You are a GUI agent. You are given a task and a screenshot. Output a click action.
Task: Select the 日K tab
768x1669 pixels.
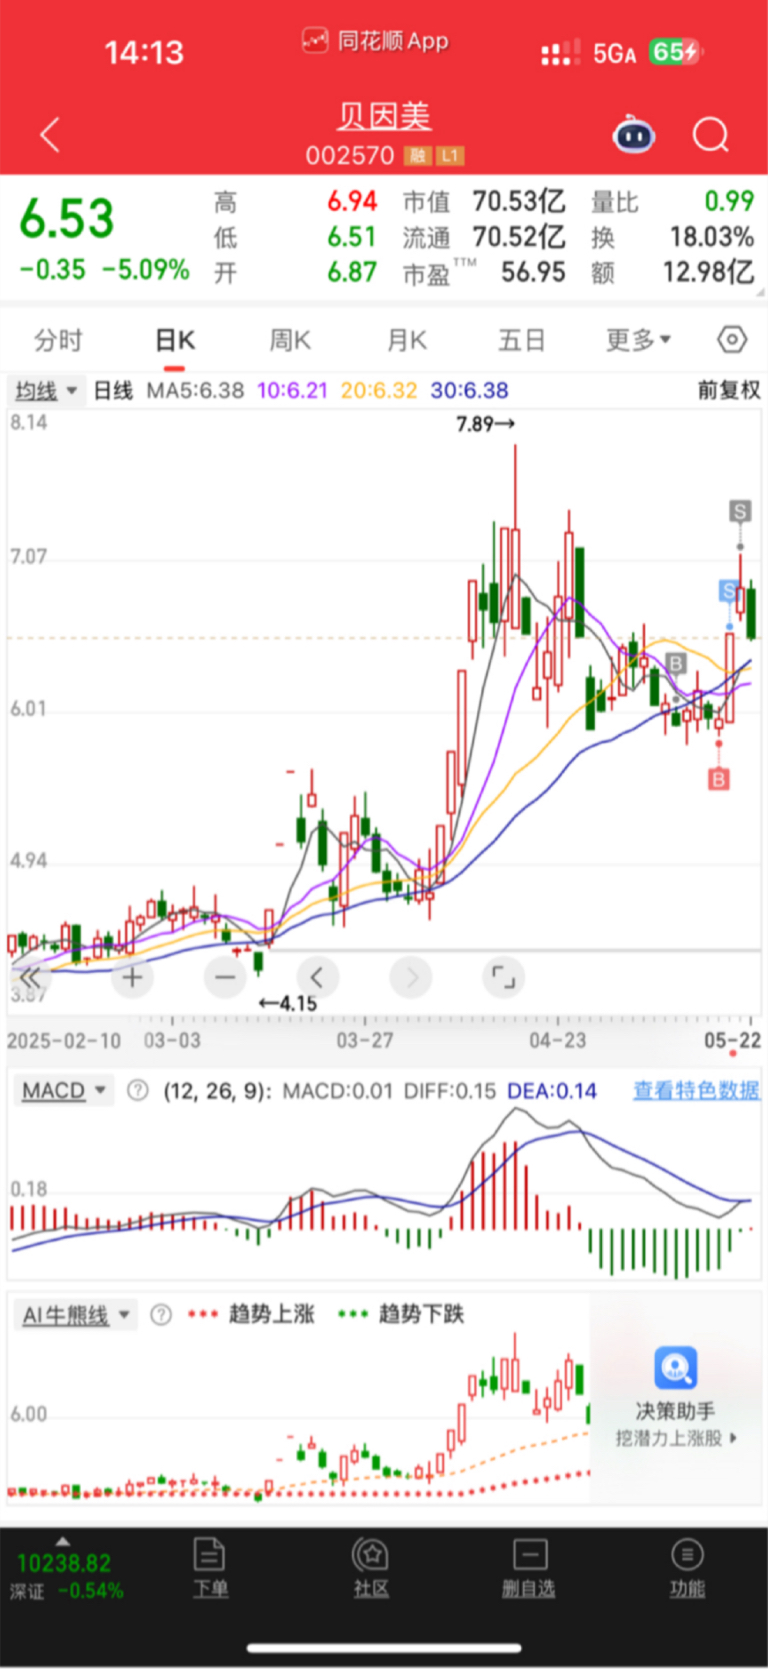(x=175, y=340)
